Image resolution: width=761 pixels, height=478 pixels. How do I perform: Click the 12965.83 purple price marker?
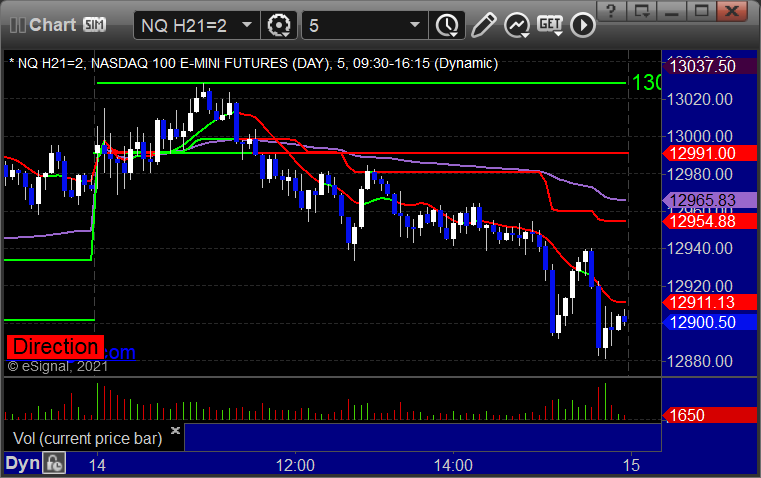click(709, 200)
